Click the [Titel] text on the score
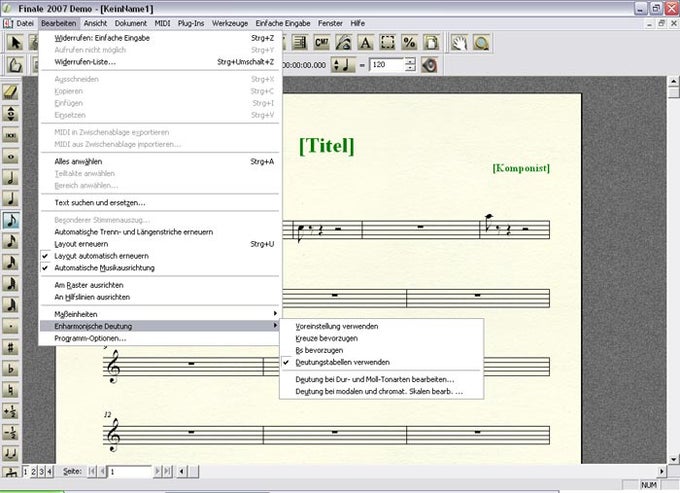The height and width of the screenshot is (493, 680). click(x=327, y=146)
